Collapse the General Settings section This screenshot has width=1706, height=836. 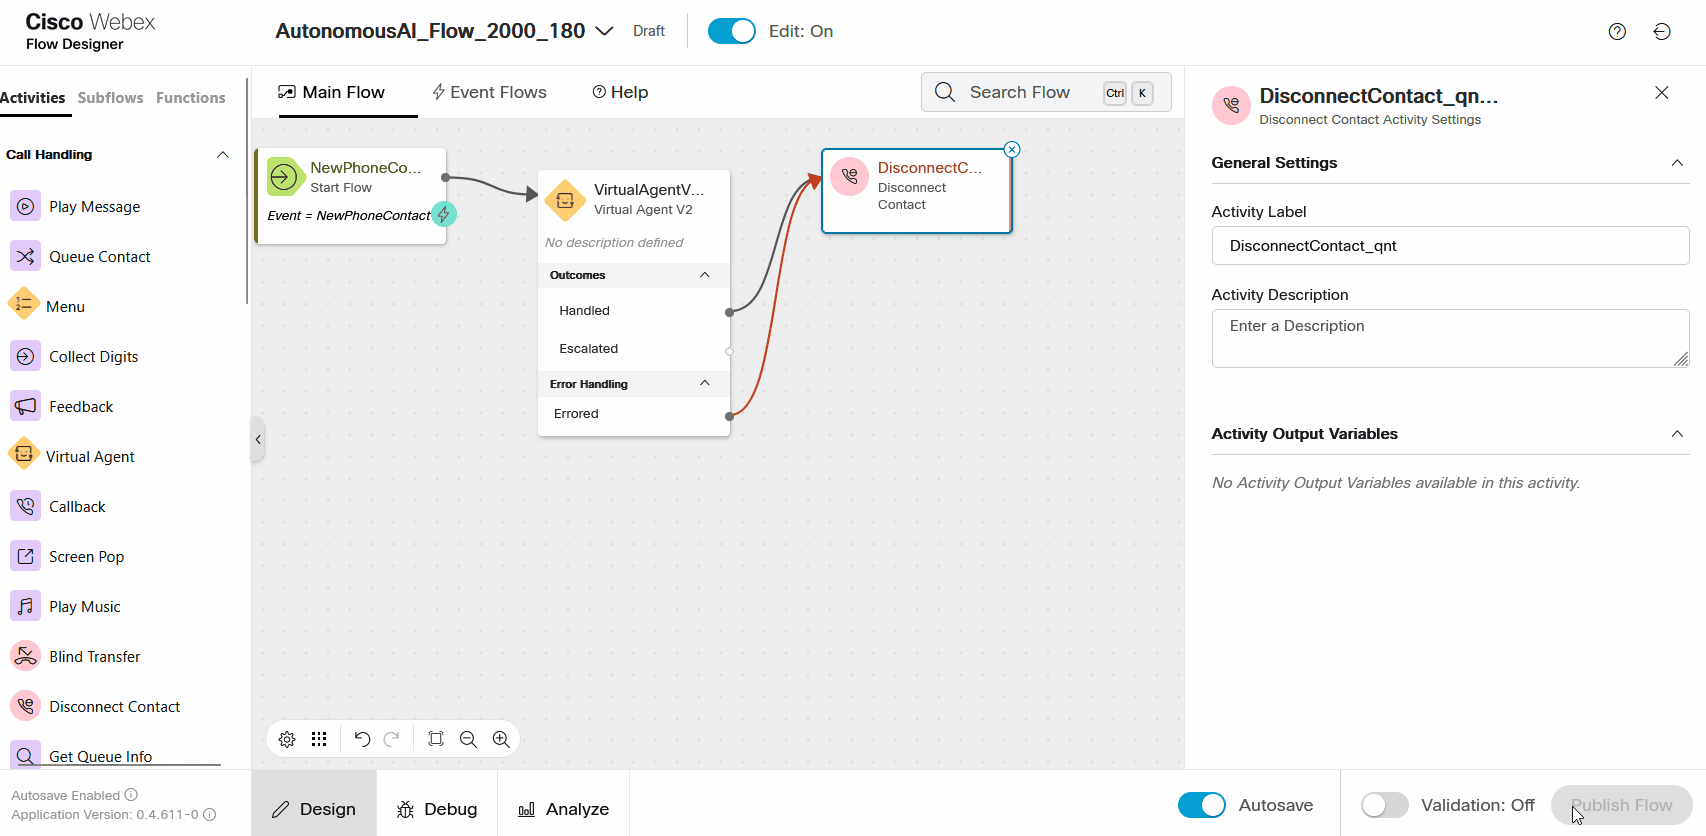coord(1677,163)
